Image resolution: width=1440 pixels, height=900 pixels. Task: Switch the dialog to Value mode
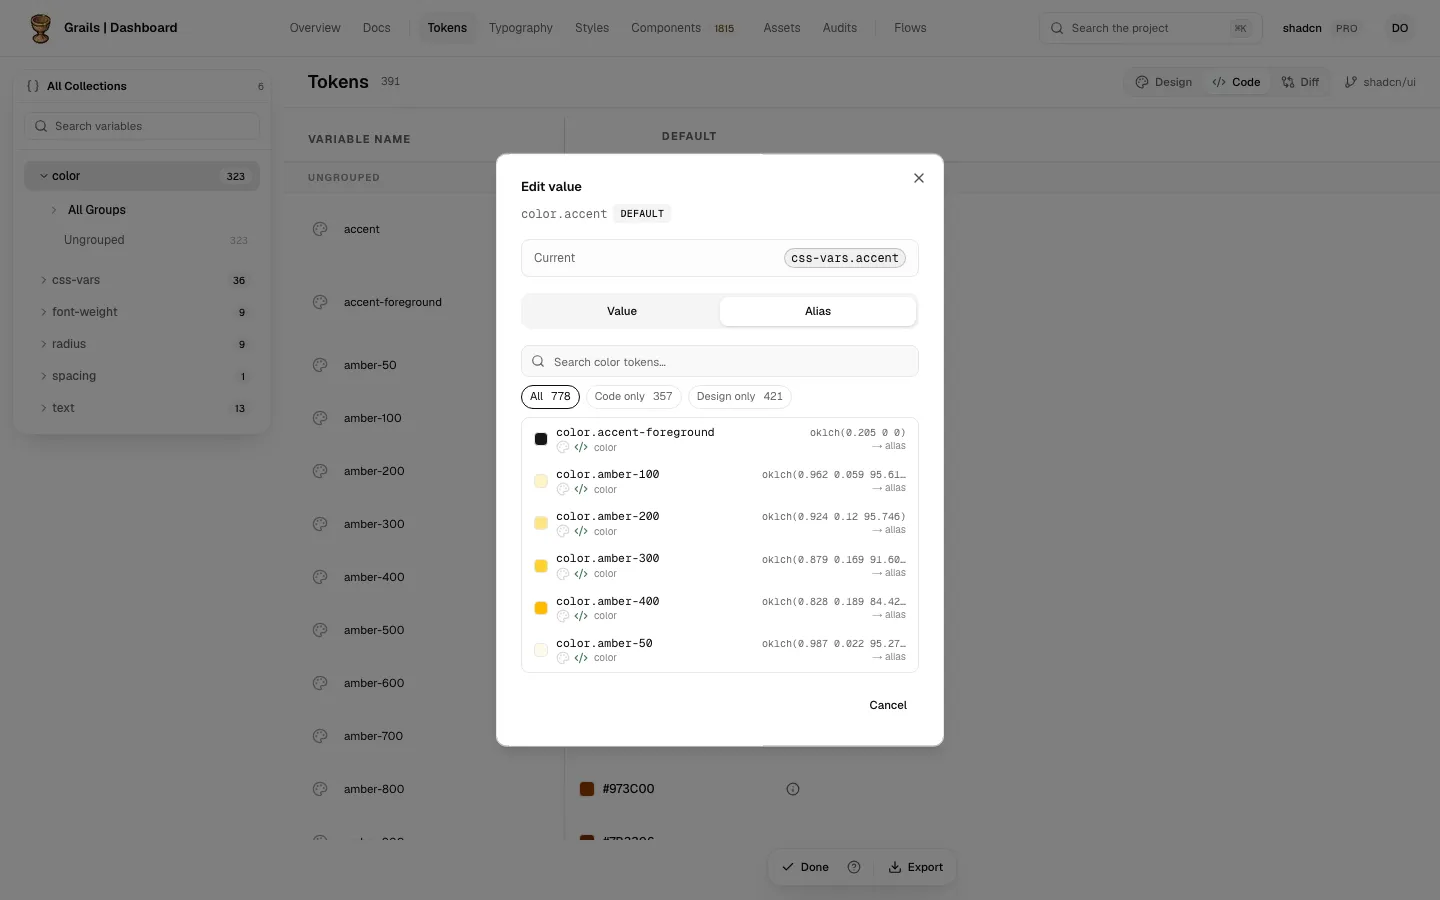click(x=622, y=311)
